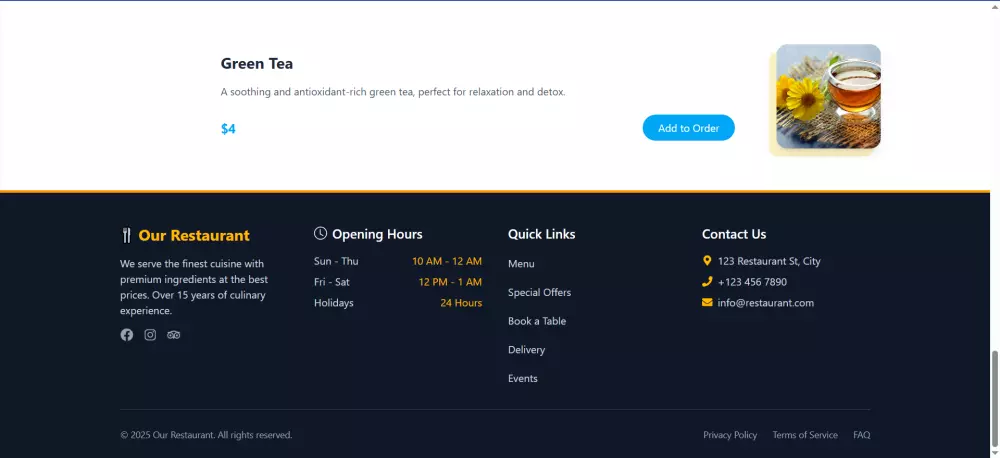The width and height of the screenshot is (1000, 458).
Task: Click the phone handset icon
Action: (707, 281)
